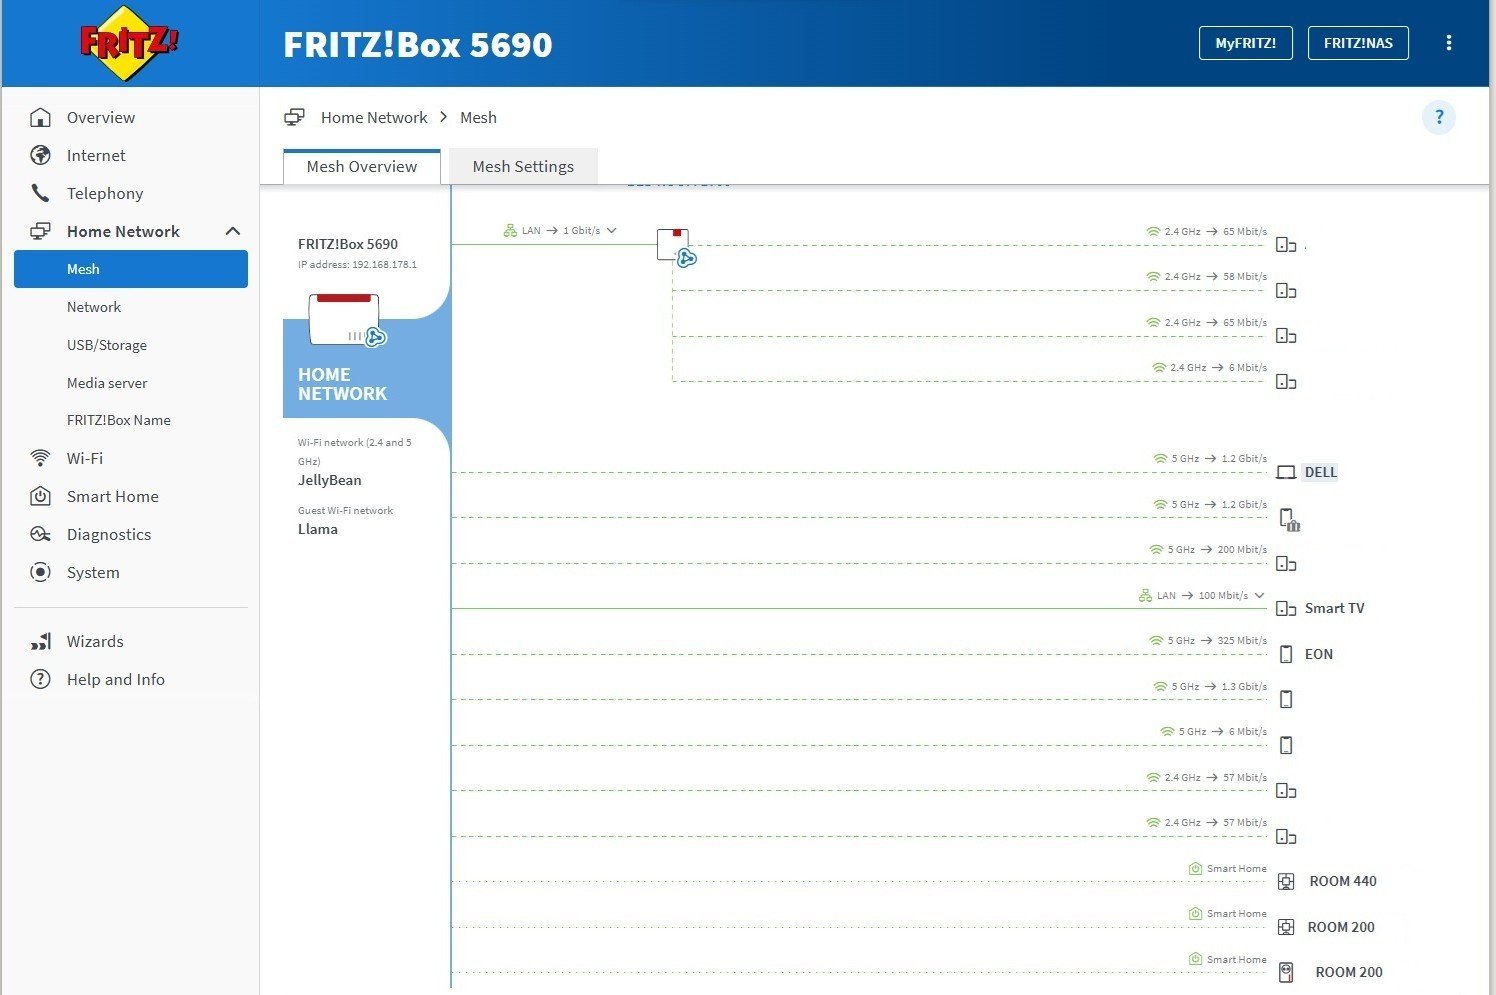Click the 5 GHz 200 Mbit/s connection label

click(x=1209, y=550)
